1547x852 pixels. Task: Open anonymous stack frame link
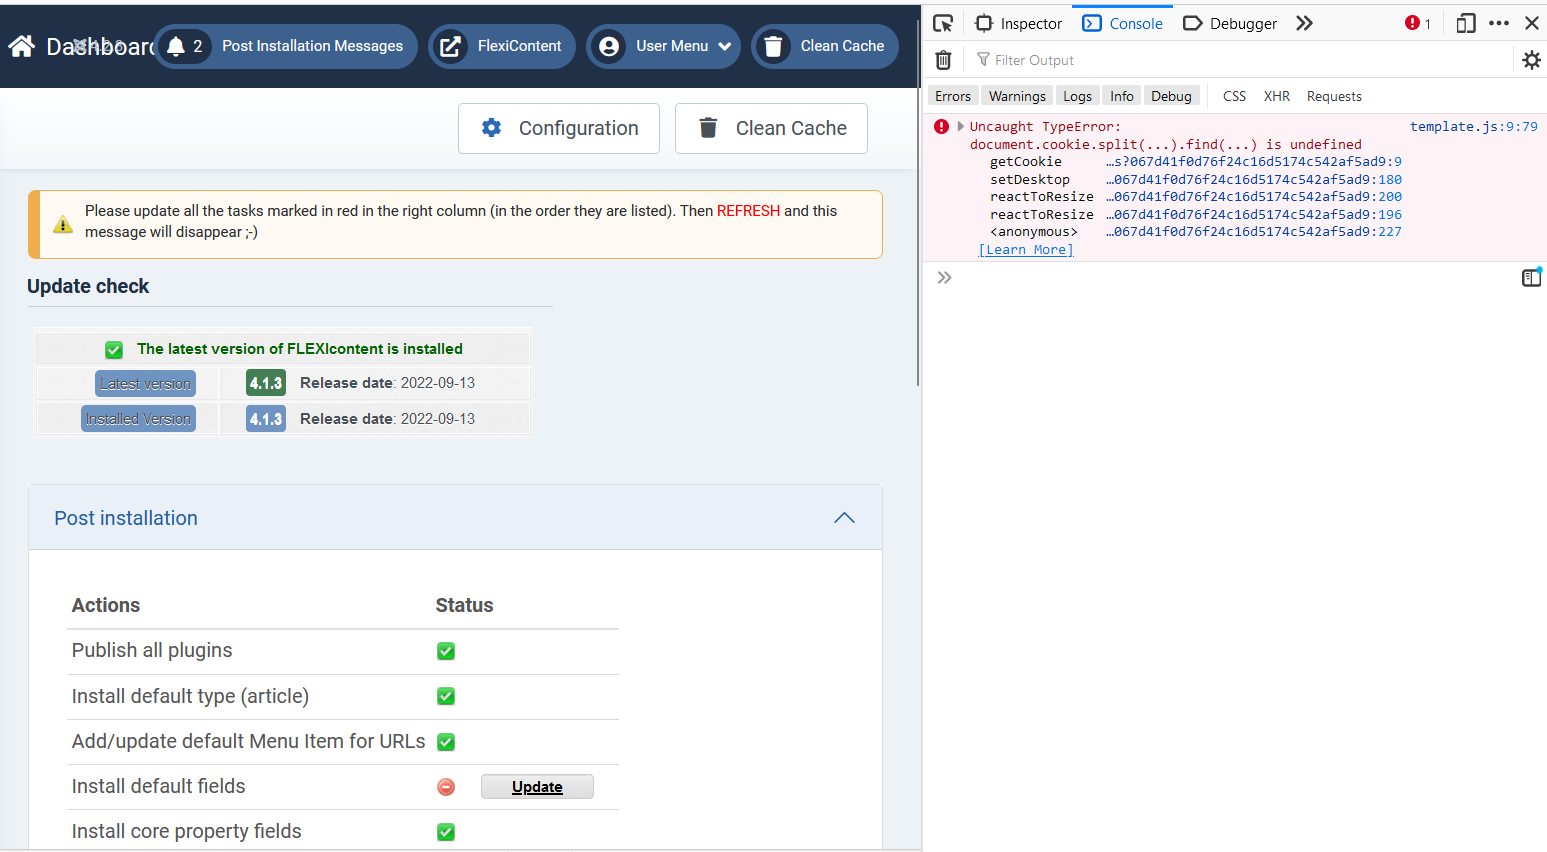1254,231
